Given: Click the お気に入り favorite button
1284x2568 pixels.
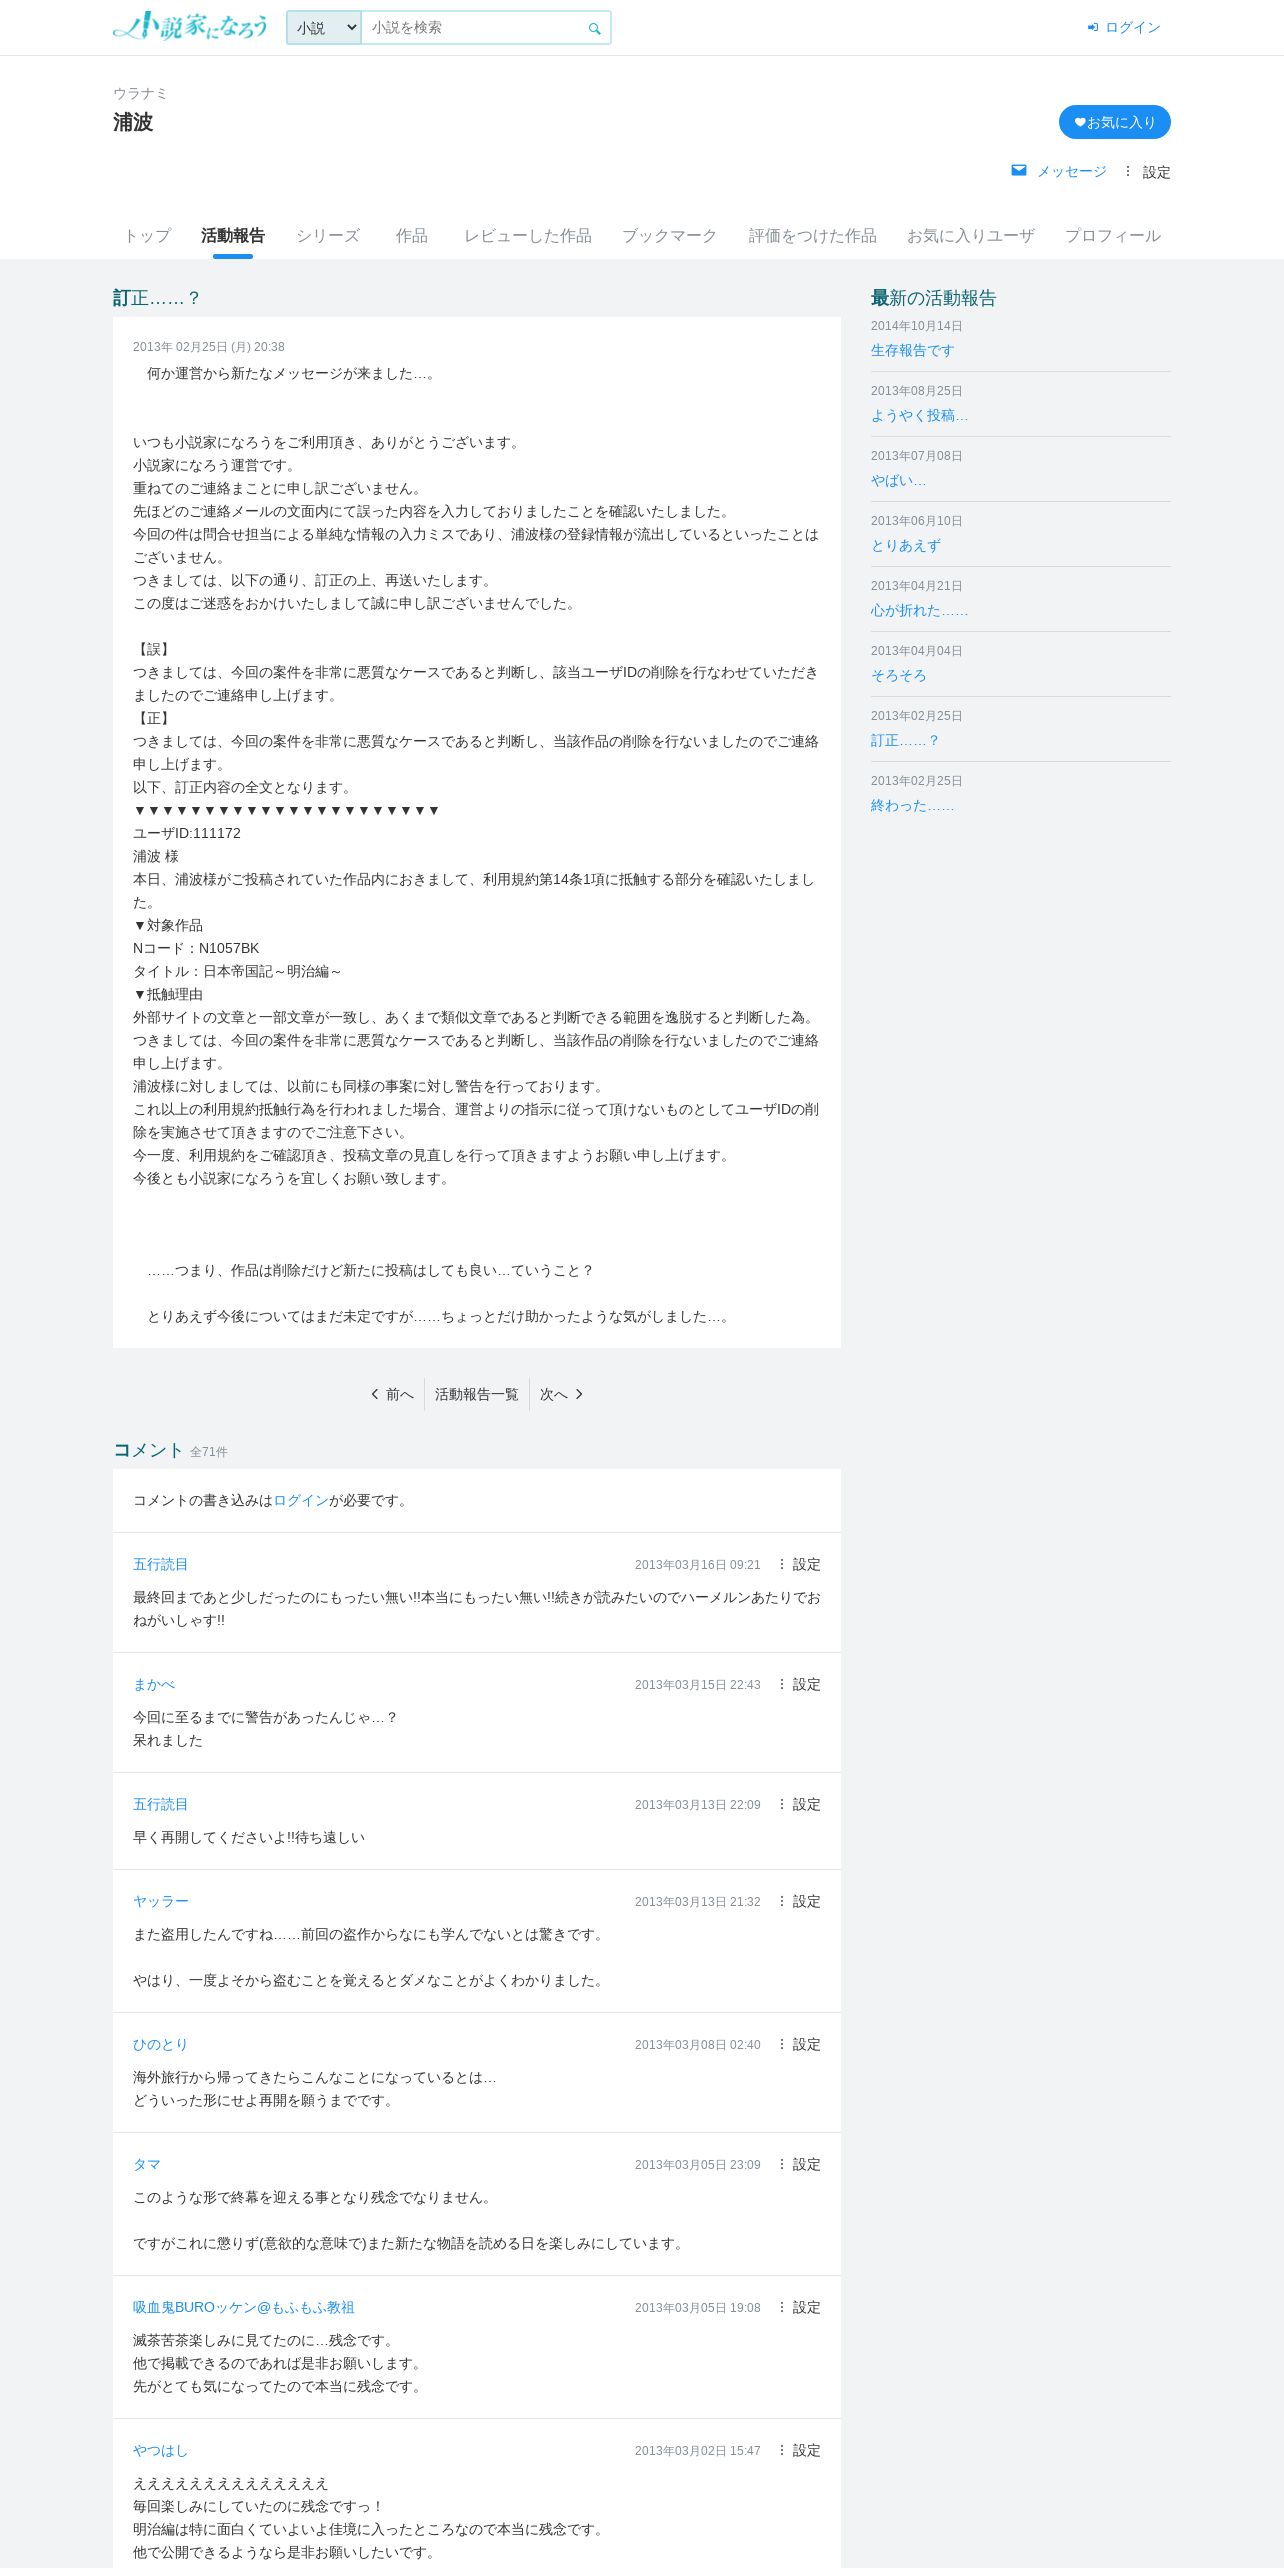Looking at the screenshot, I should pyautogui.click(x=1115, y=122).
